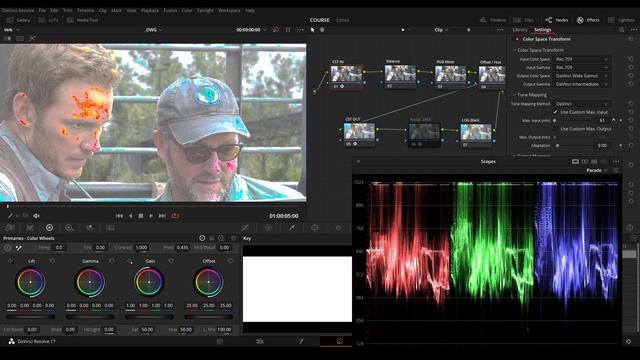Uncheck Use Custom Max. Input

(555, 112)
